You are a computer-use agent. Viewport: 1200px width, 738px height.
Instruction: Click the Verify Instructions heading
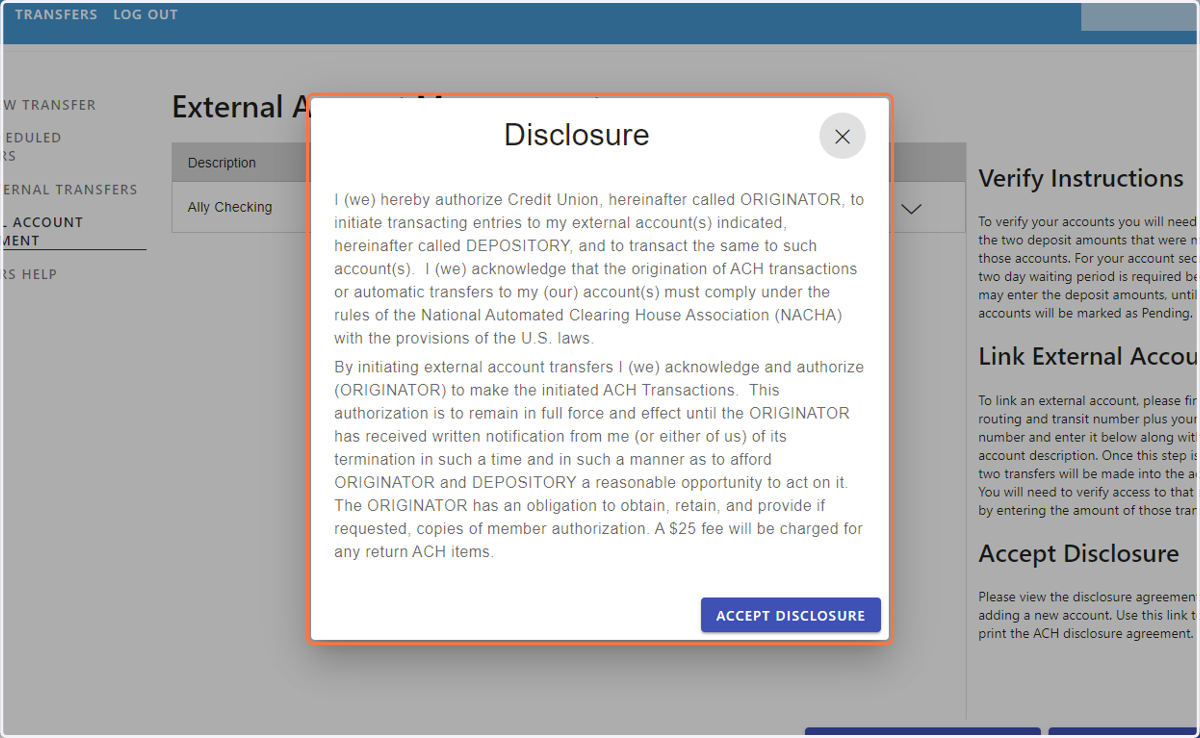pos(1081,178)
